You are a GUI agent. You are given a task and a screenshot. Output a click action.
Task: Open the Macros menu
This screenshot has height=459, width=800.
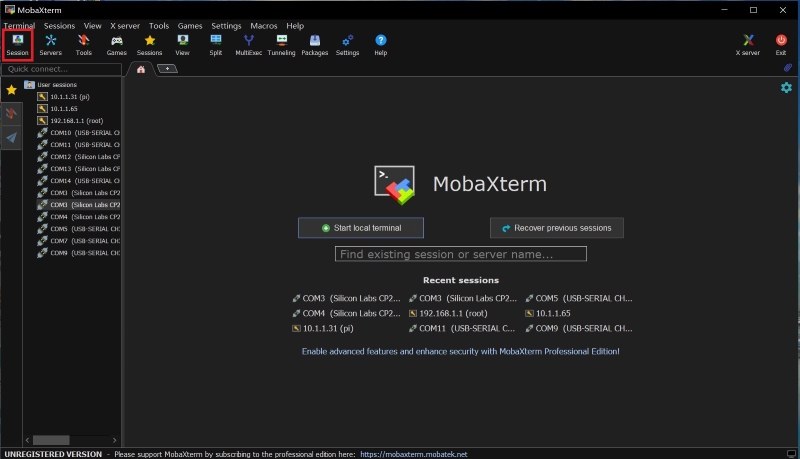264,25
